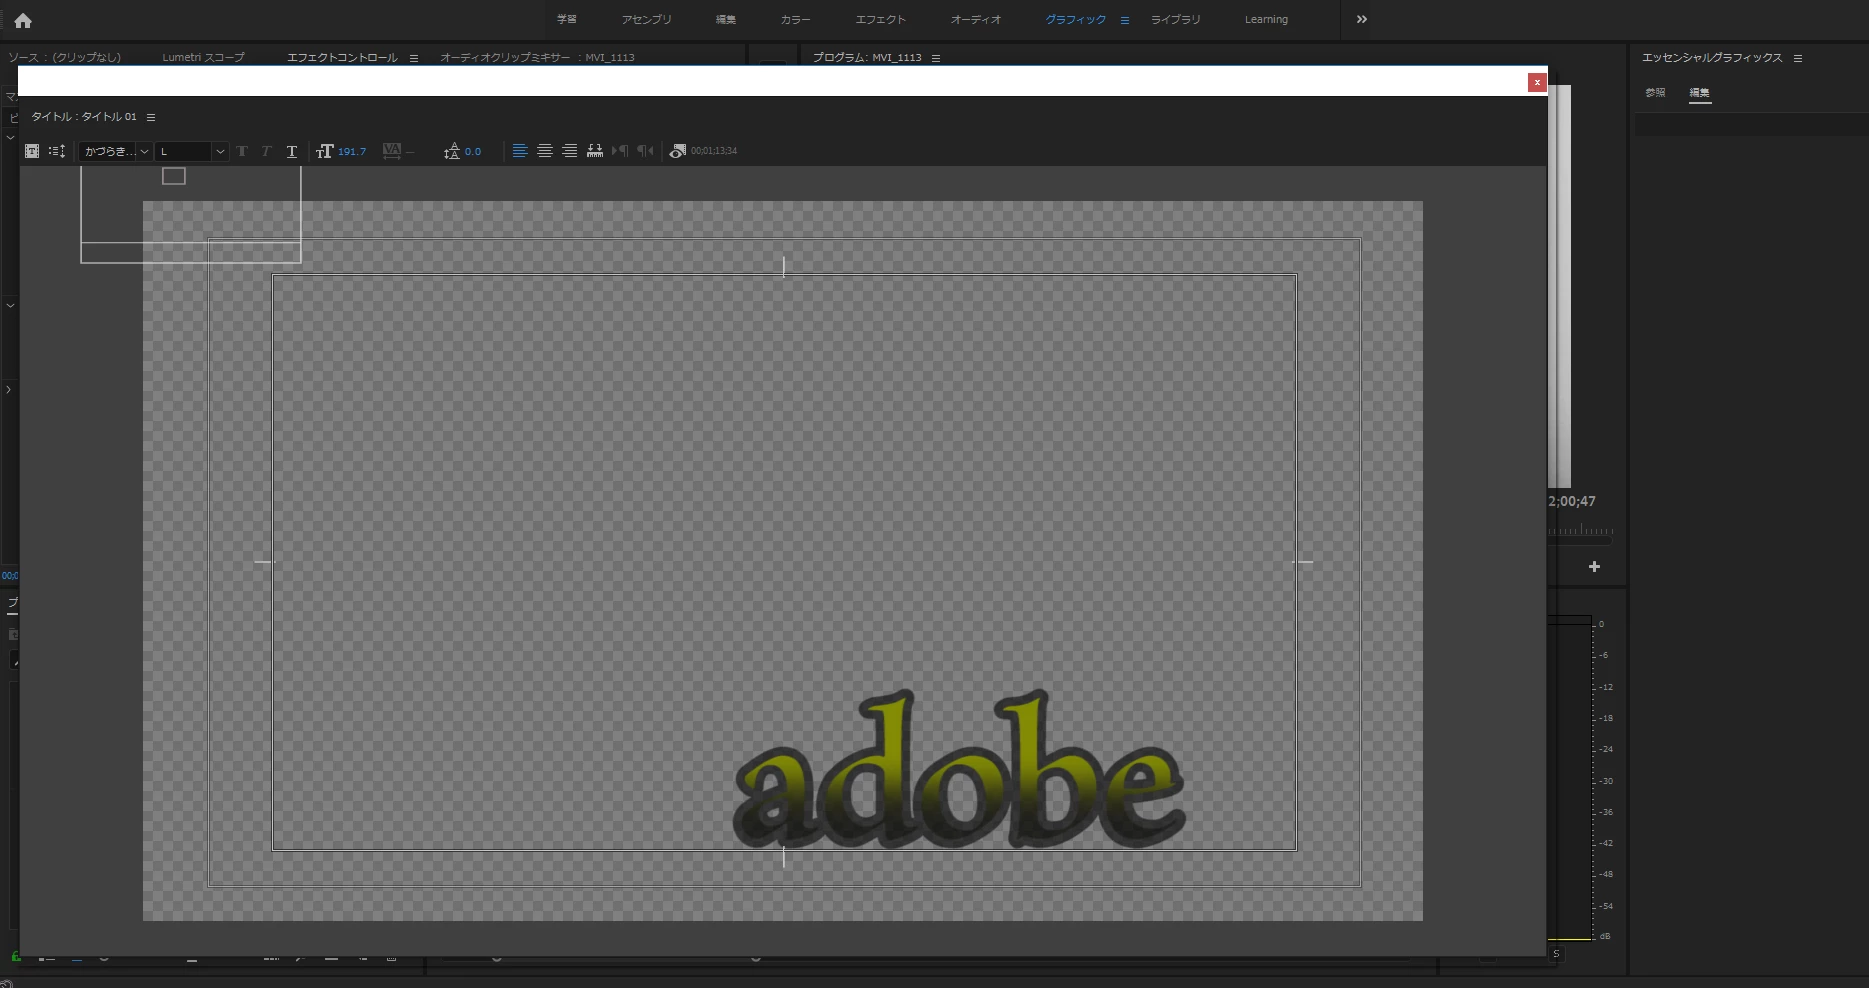Click the font size icon
The image size is (1869, 988).
pyautogui.click(x=324, y=151)
